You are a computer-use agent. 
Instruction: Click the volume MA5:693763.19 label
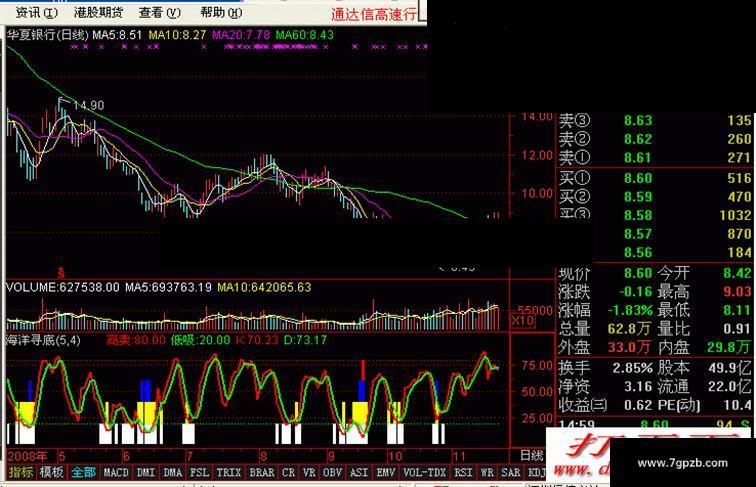[168, 287]
